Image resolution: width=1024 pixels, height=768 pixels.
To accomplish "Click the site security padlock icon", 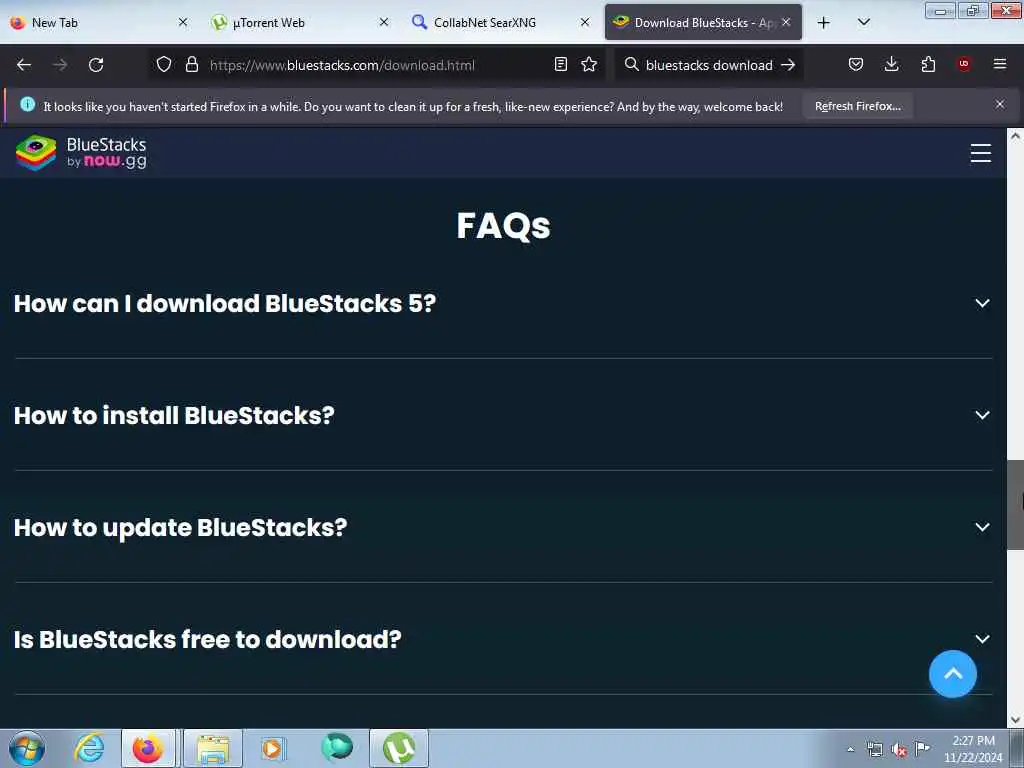I will point(191,65).
